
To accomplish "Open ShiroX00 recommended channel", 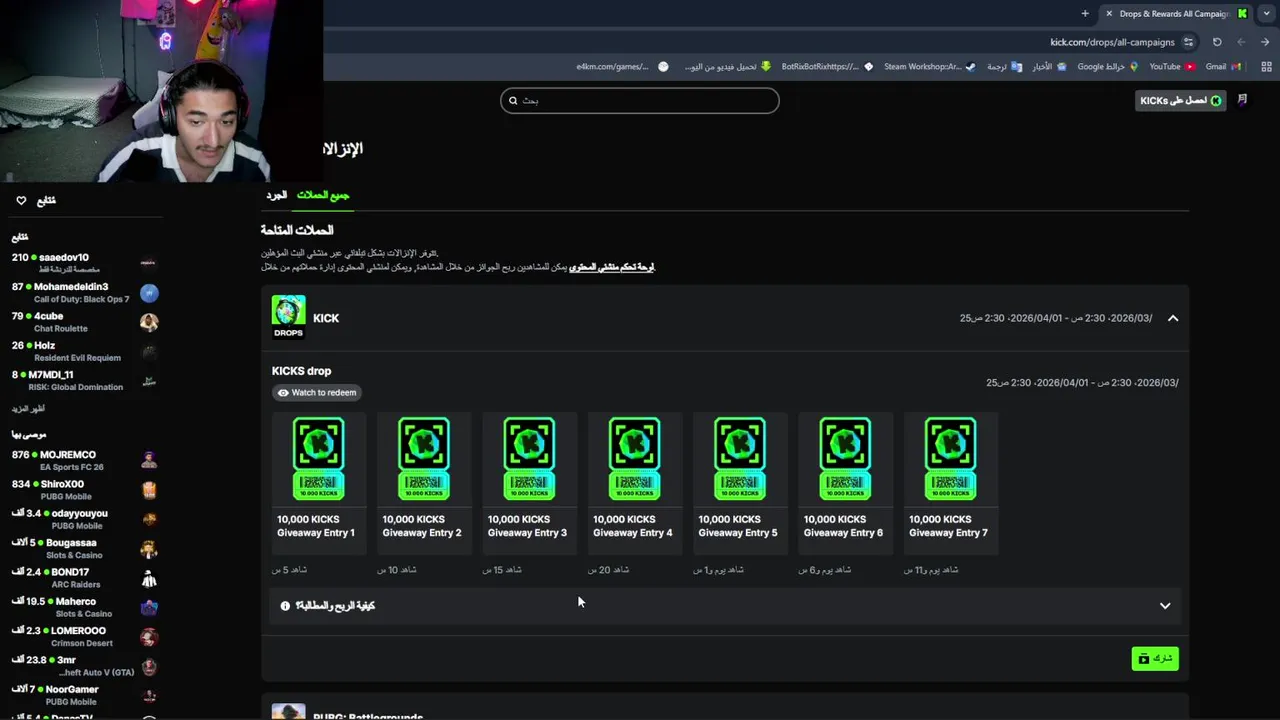I will click(85, 489).
